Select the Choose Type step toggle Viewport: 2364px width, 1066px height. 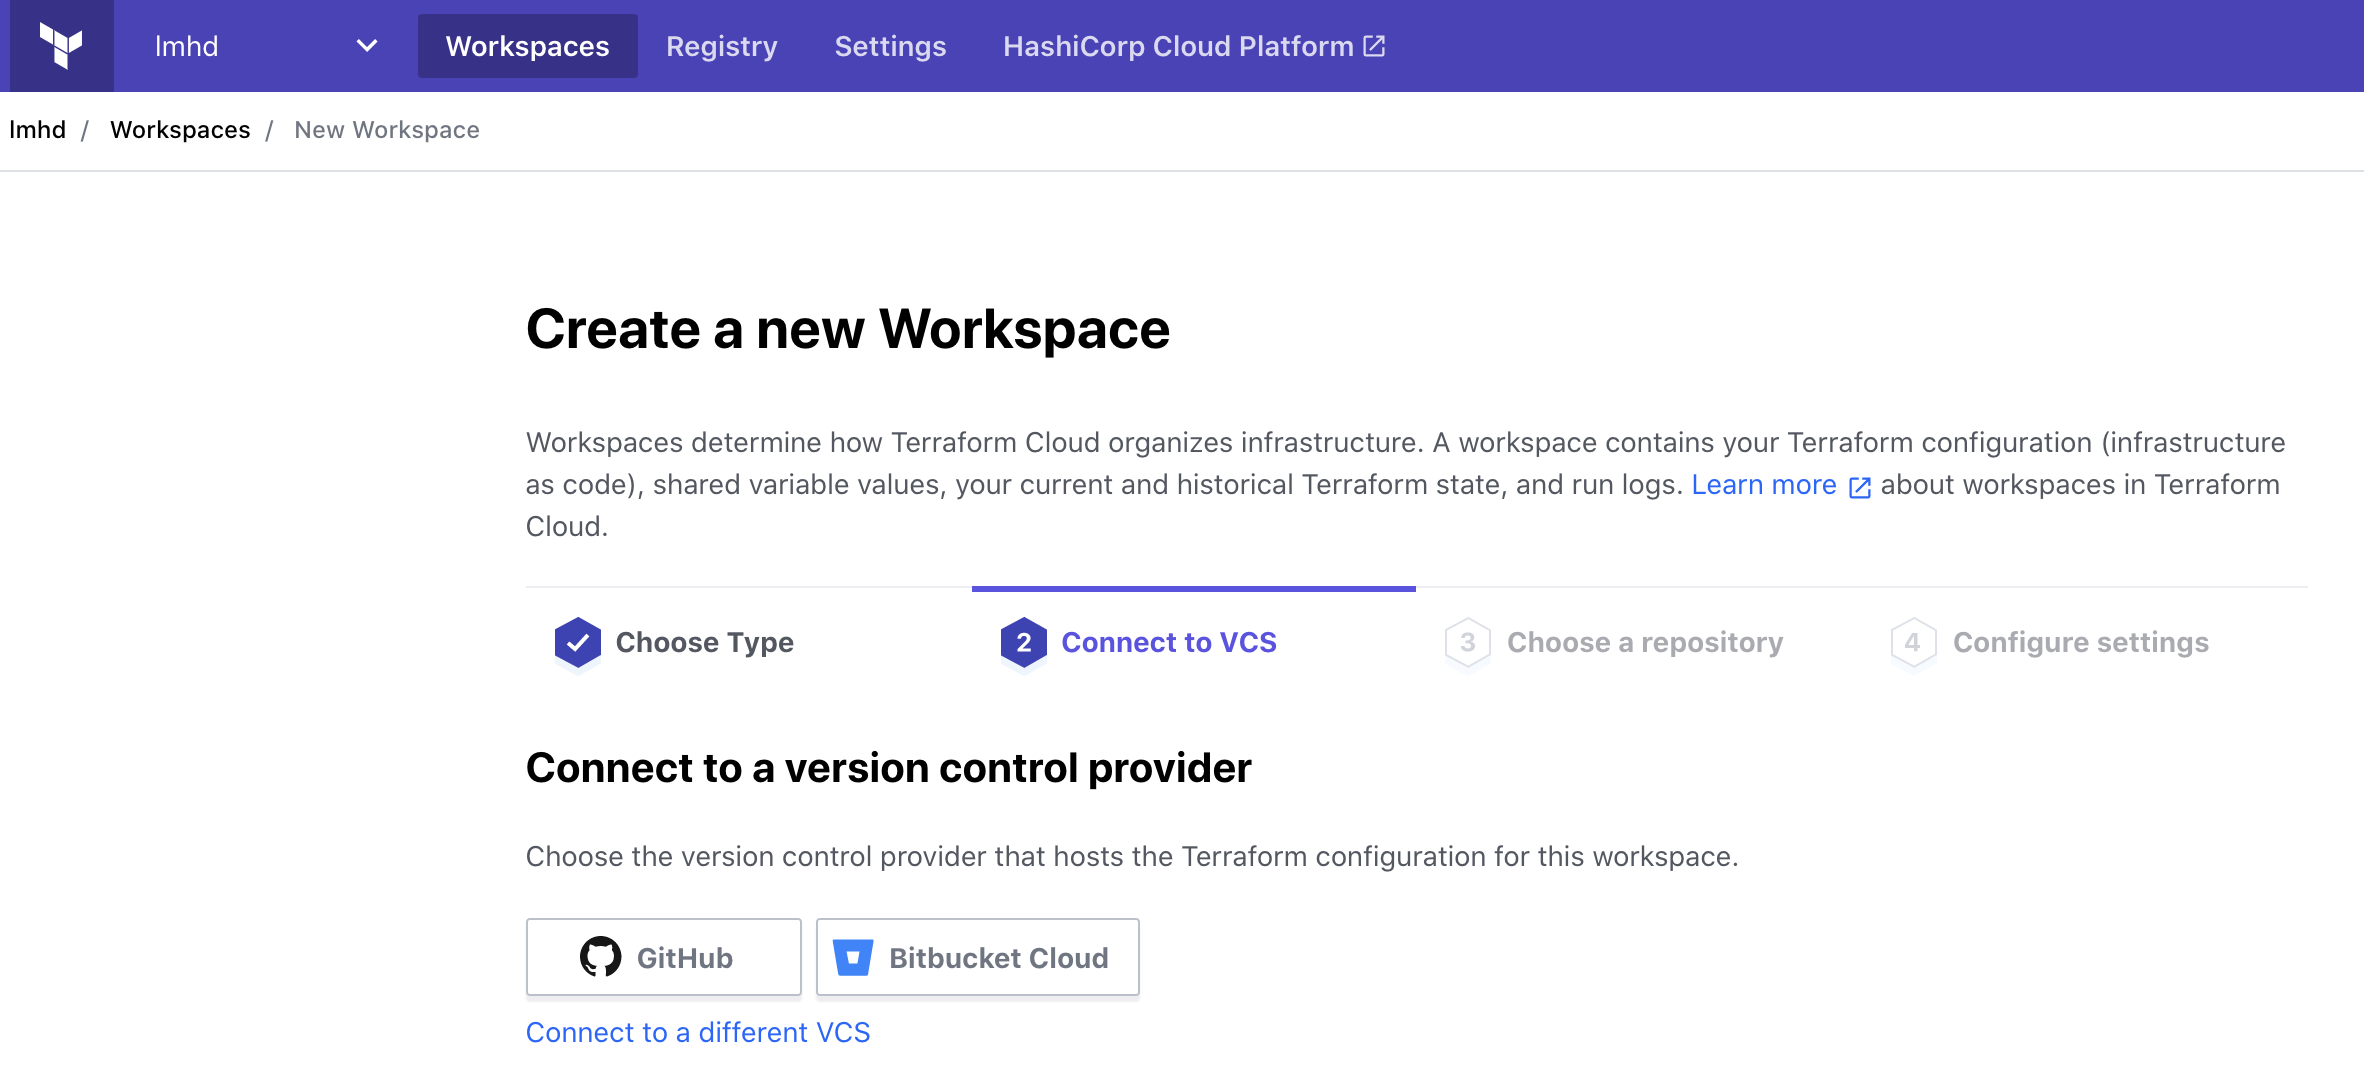click(x=705, y=642)
